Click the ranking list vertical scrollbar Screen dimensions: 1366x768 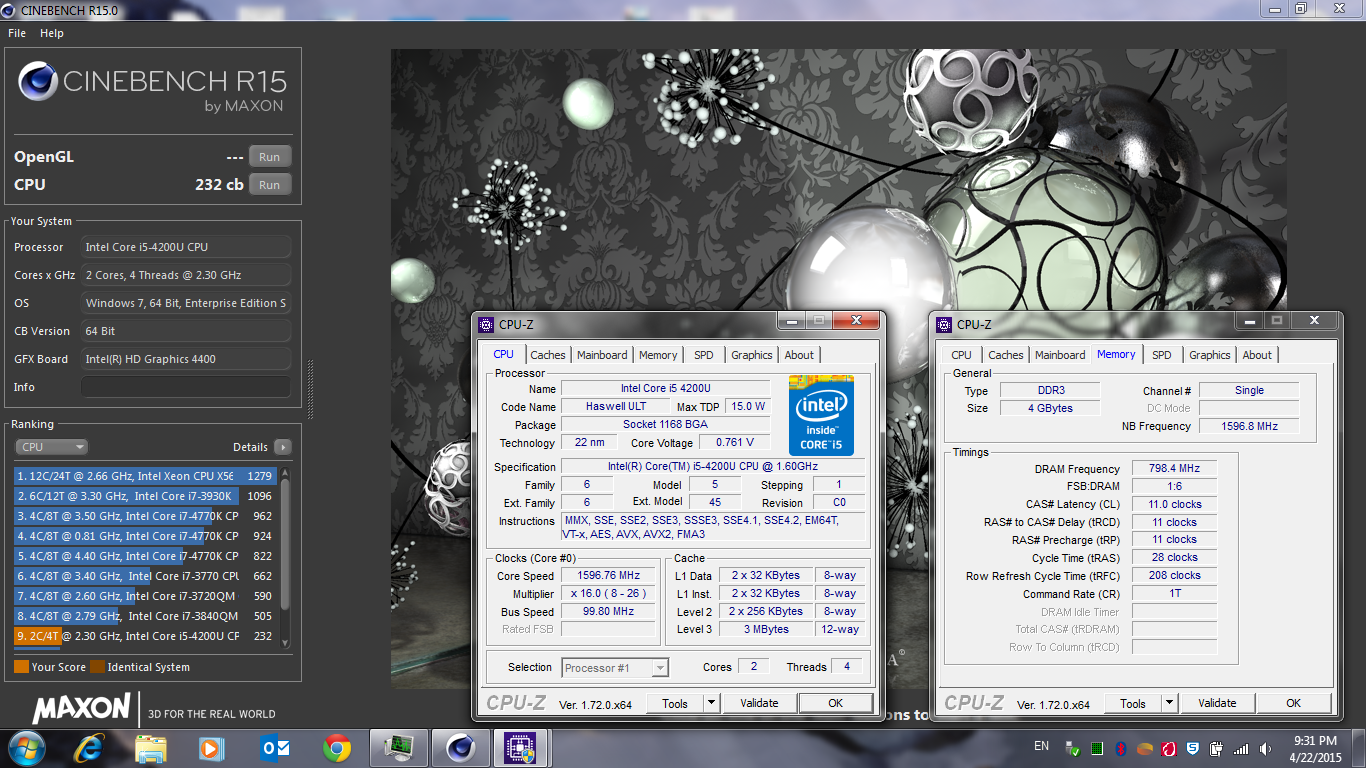click(x=285, y=558)
